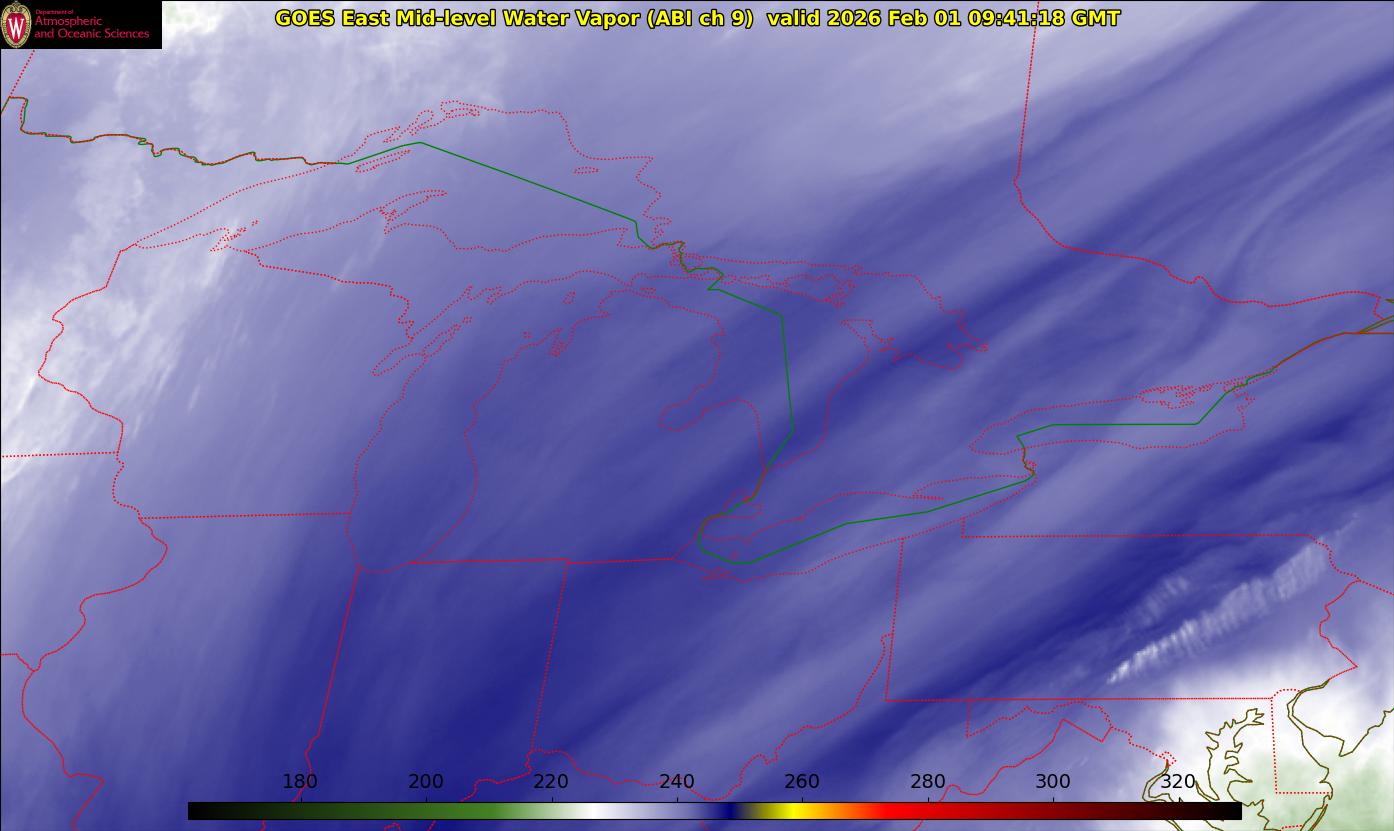Click the 180 label on the colorbar
Image resolution: width=1394 pixels, height=831 pixels.
click(x=300, y=782)
